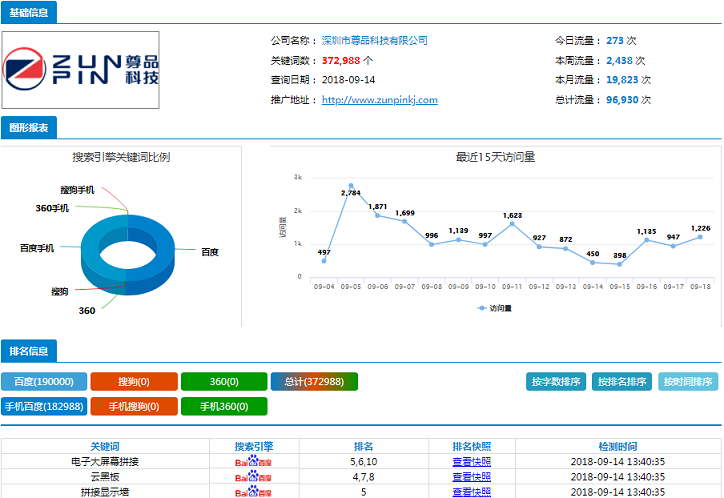The image size is (724, 498).
Task: Click the ZUNPIN company logo image
Action: pyautogui.click(x=80, y=70)
